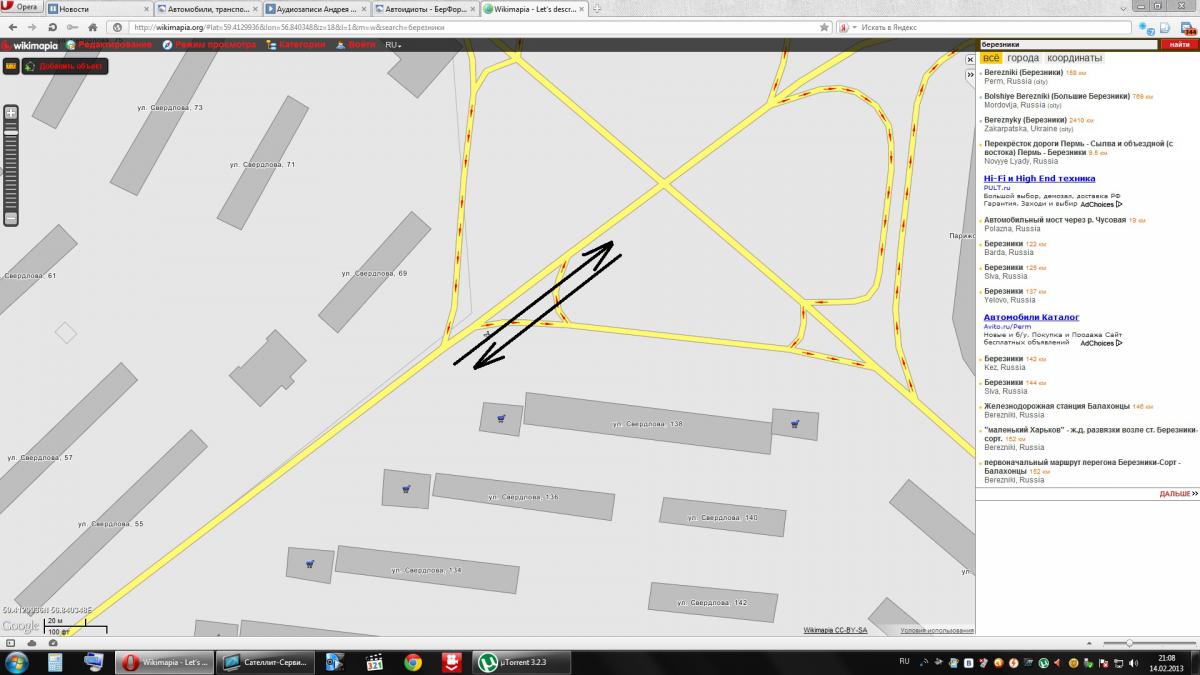Click the map zoom level slider handle

(x=11, y=132)
